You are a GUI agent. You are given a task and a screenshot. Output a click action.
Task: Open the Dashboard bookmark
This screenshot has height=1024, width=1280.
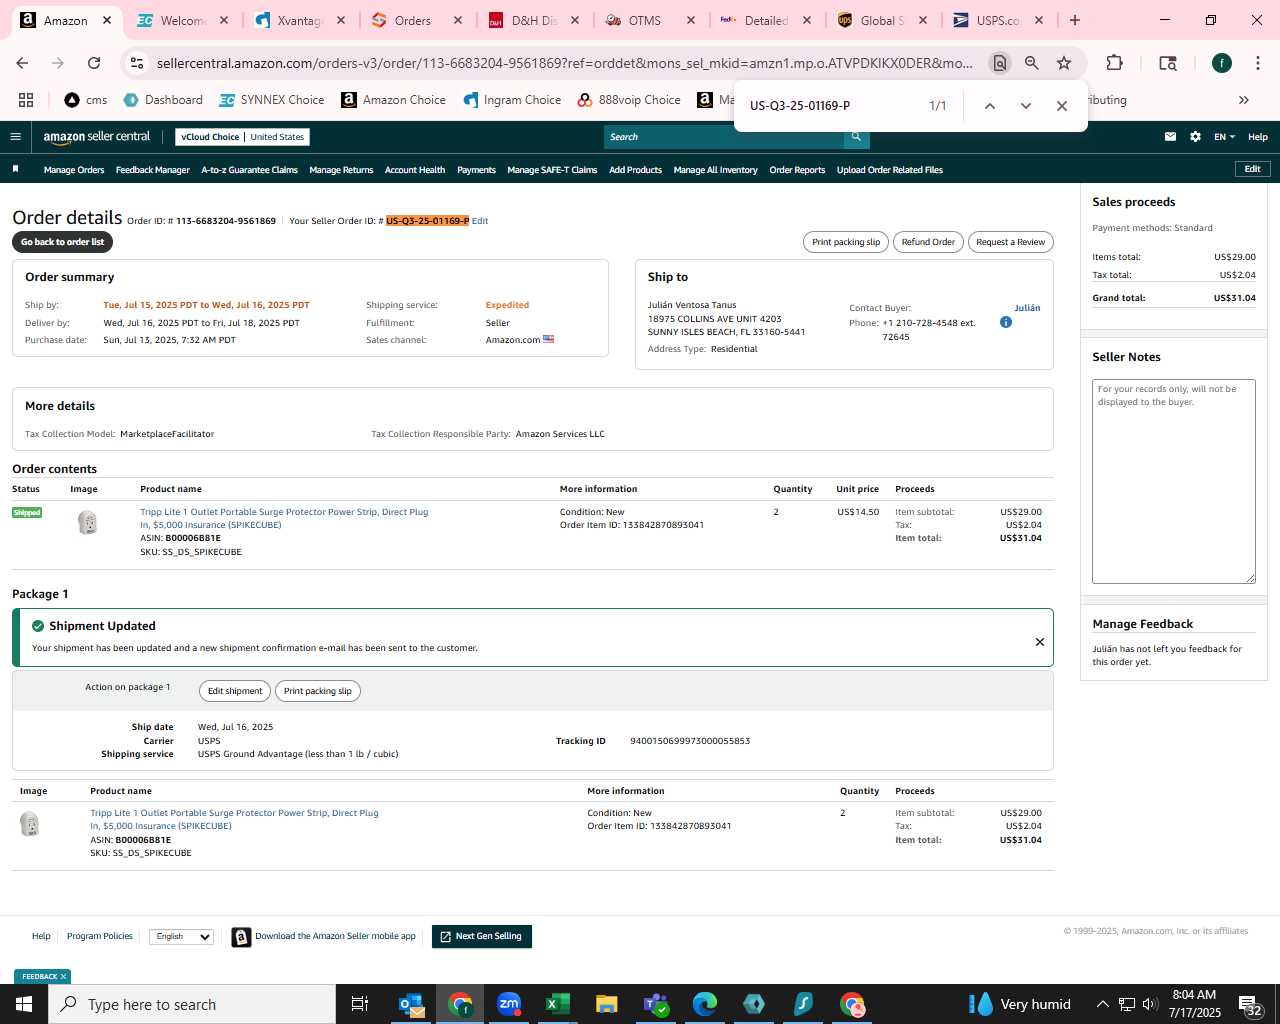click(163, 100)
